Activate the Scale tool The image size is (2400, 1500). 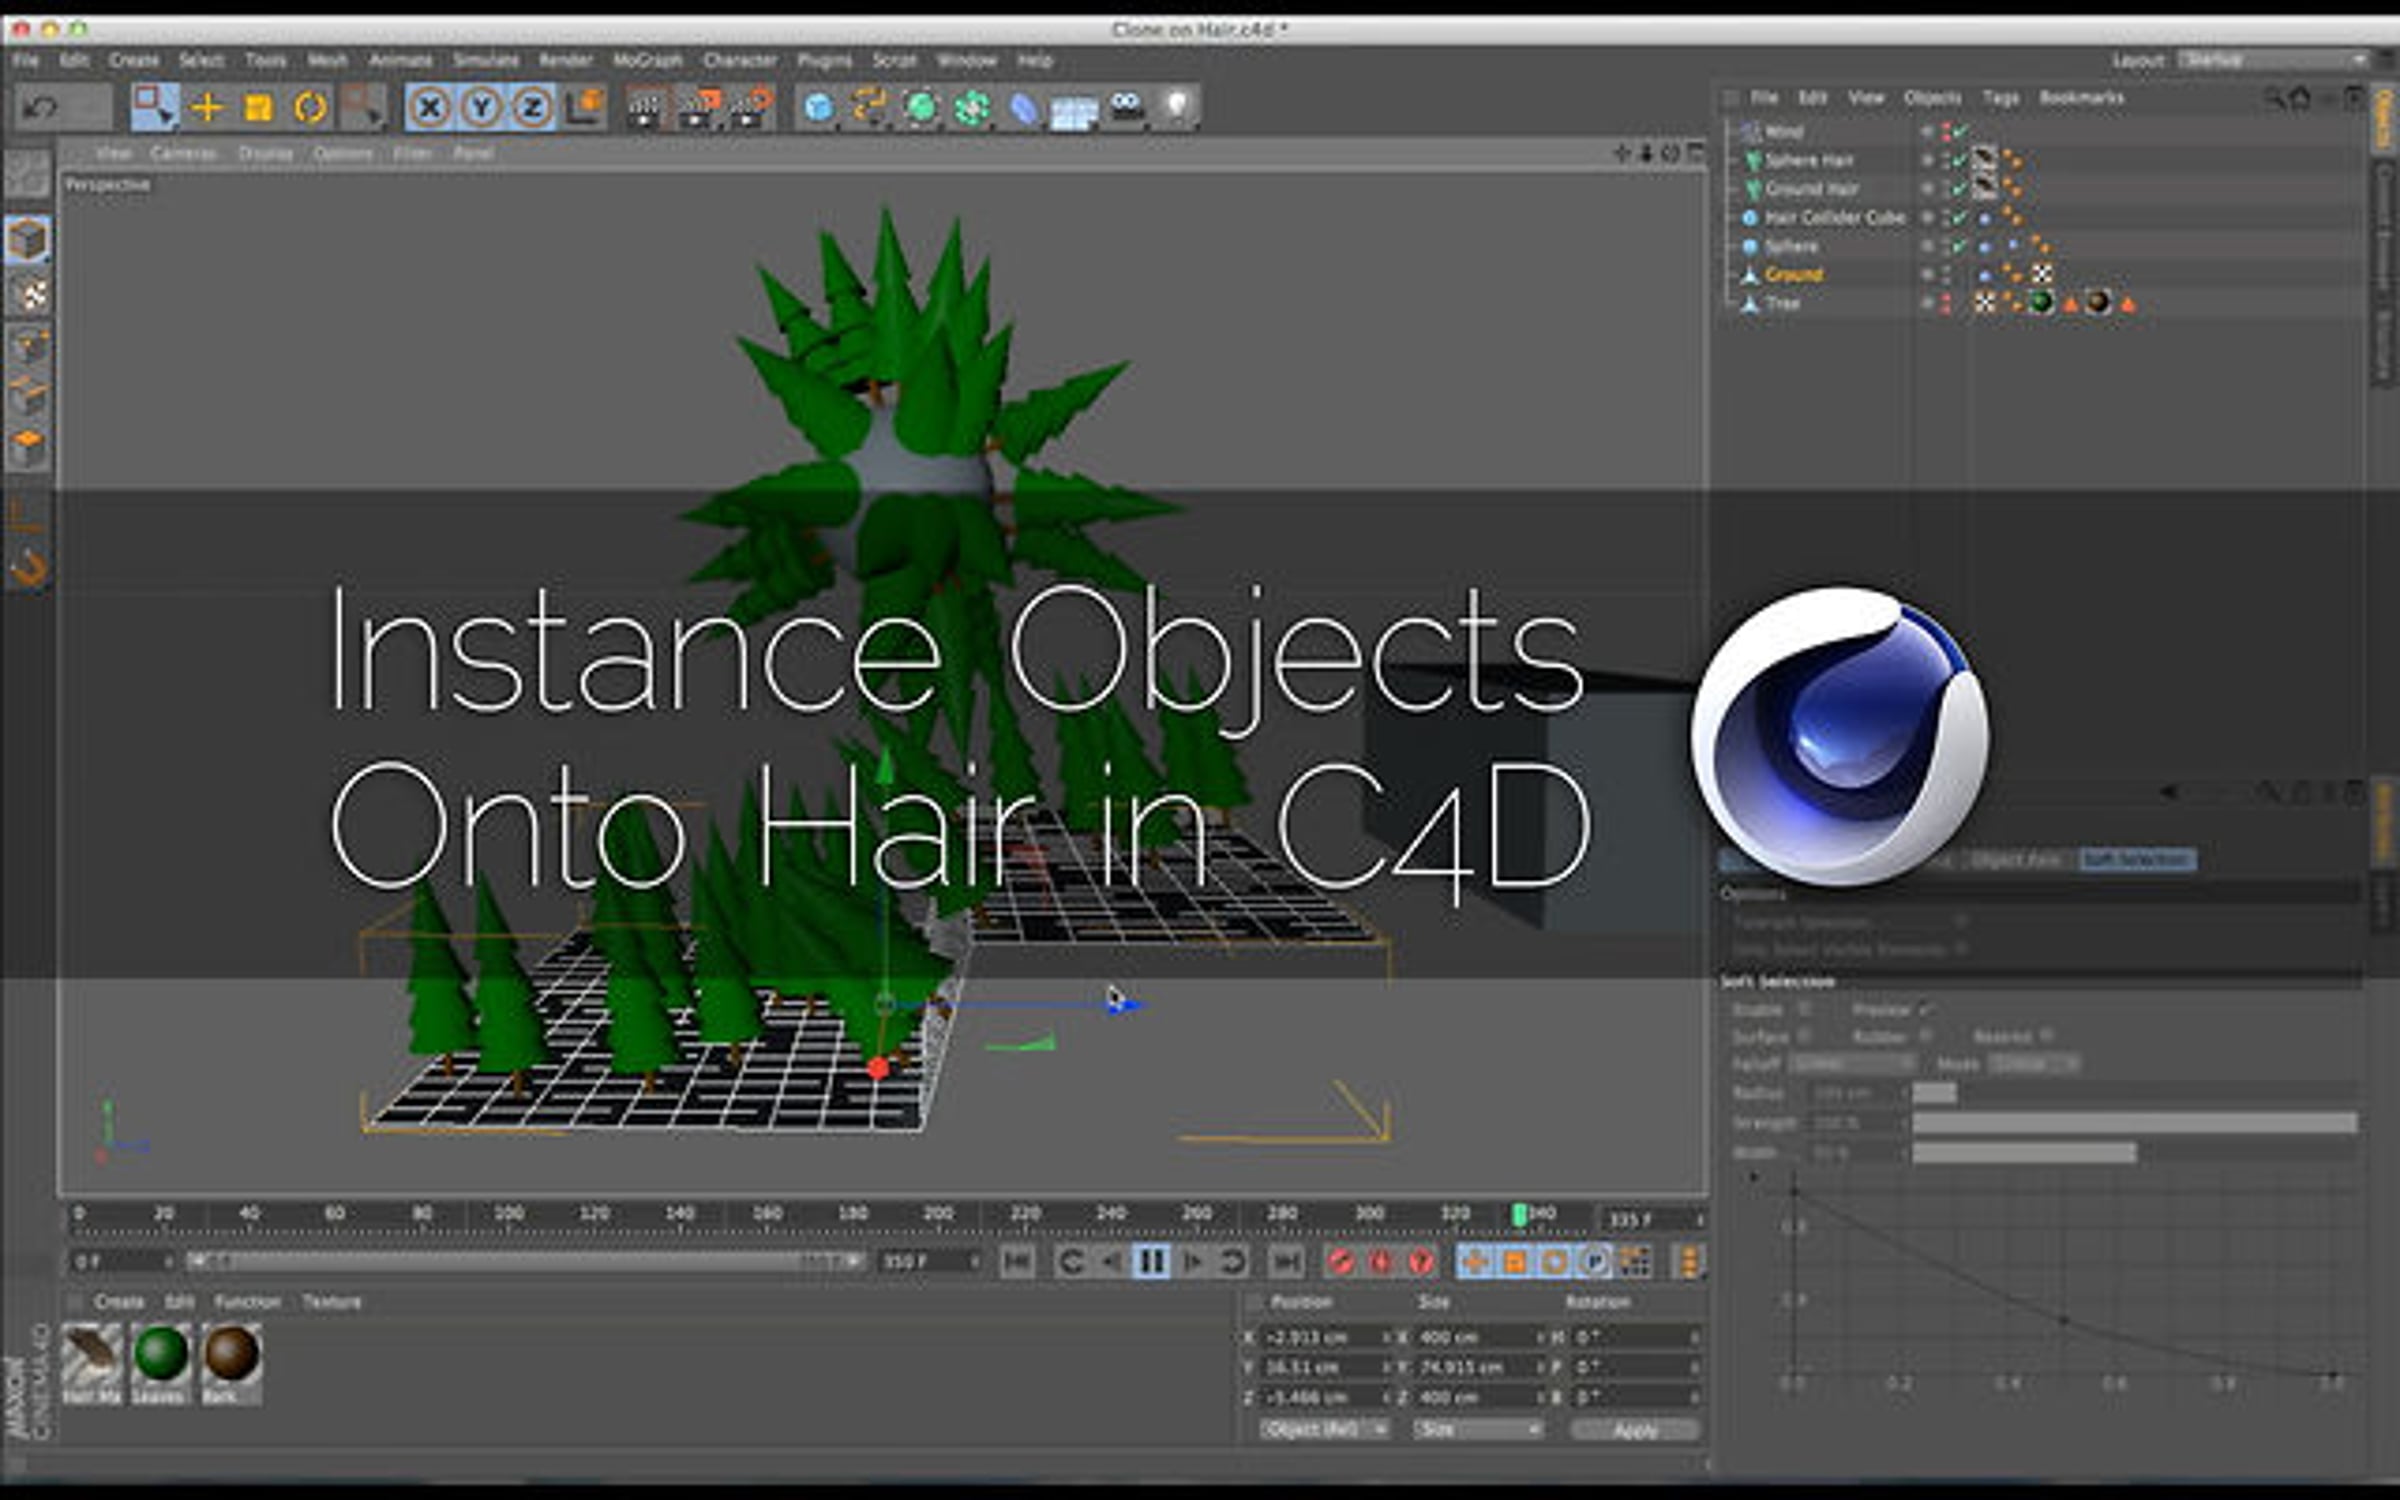(259, 107)
